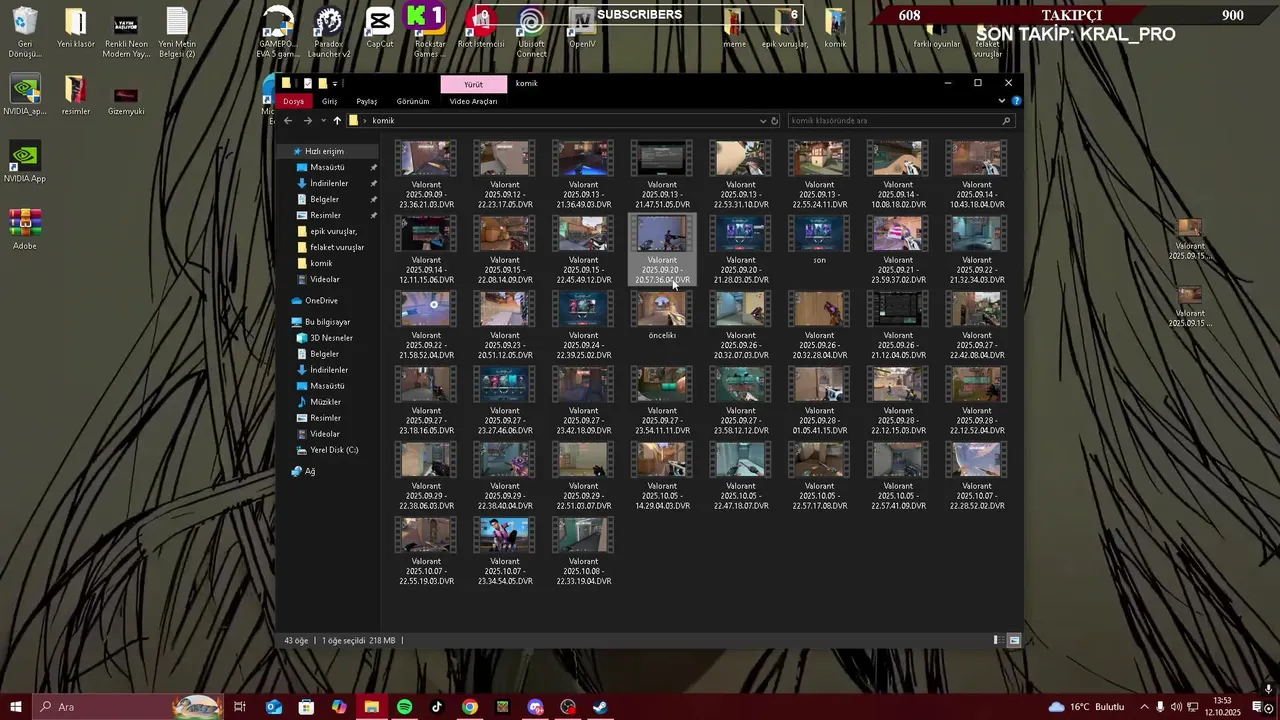Screen dimensions: 1280x720
Task: Click the taskbar clock showing 13:53
Action: click(x=1222, y=707)
